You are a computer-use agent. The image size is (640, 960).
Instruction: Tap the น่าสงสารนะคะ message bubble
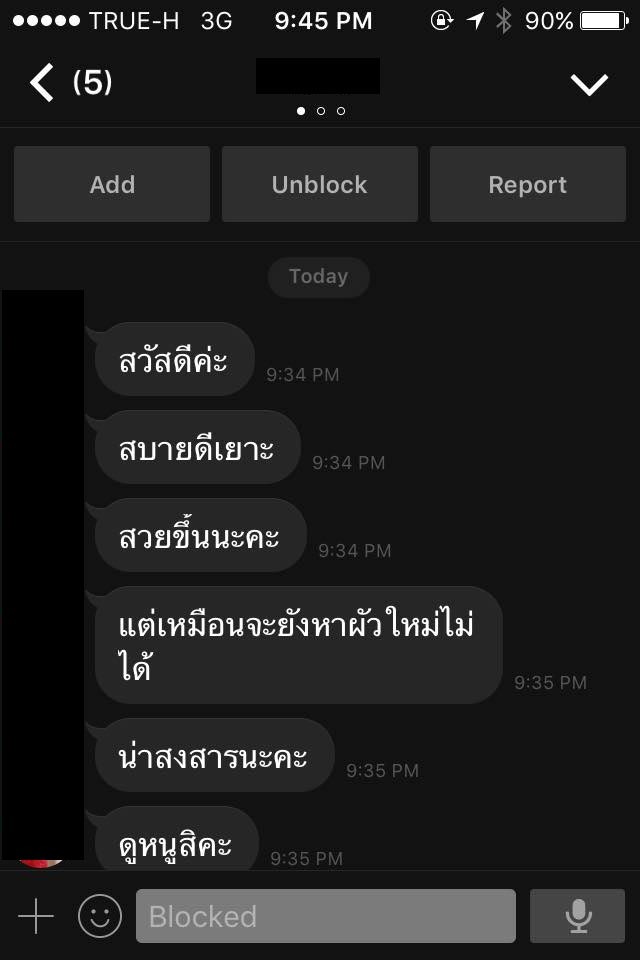tap(214, 756)
